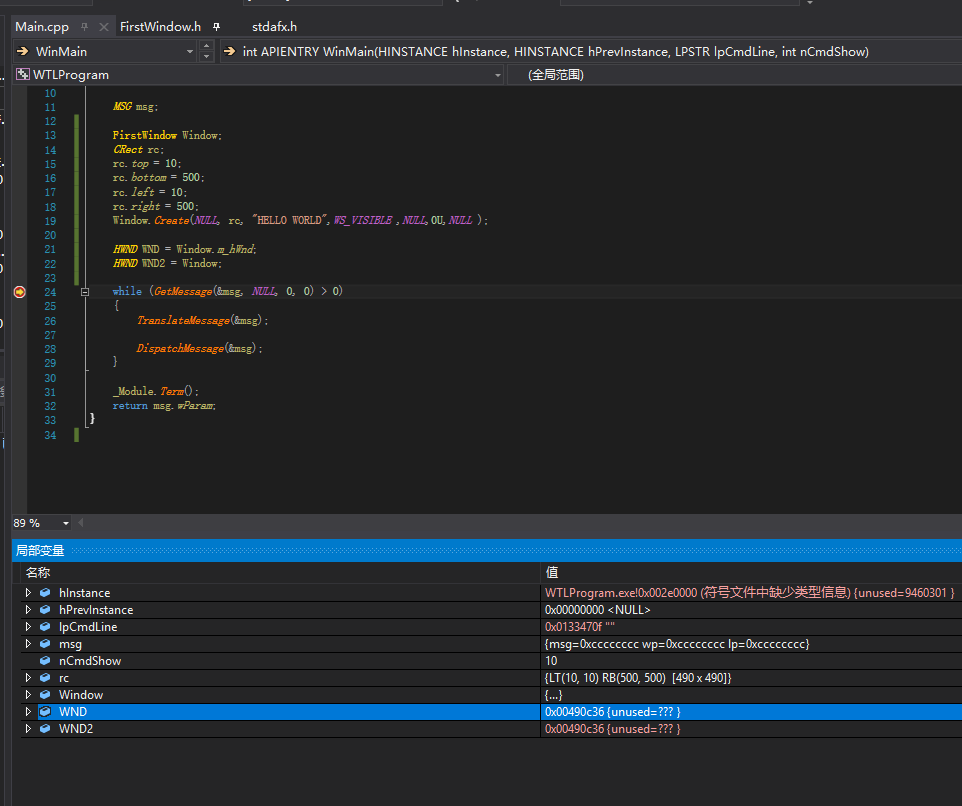
Task: Open the WinMain scope dropdown
Action: (x=190, y=51)
